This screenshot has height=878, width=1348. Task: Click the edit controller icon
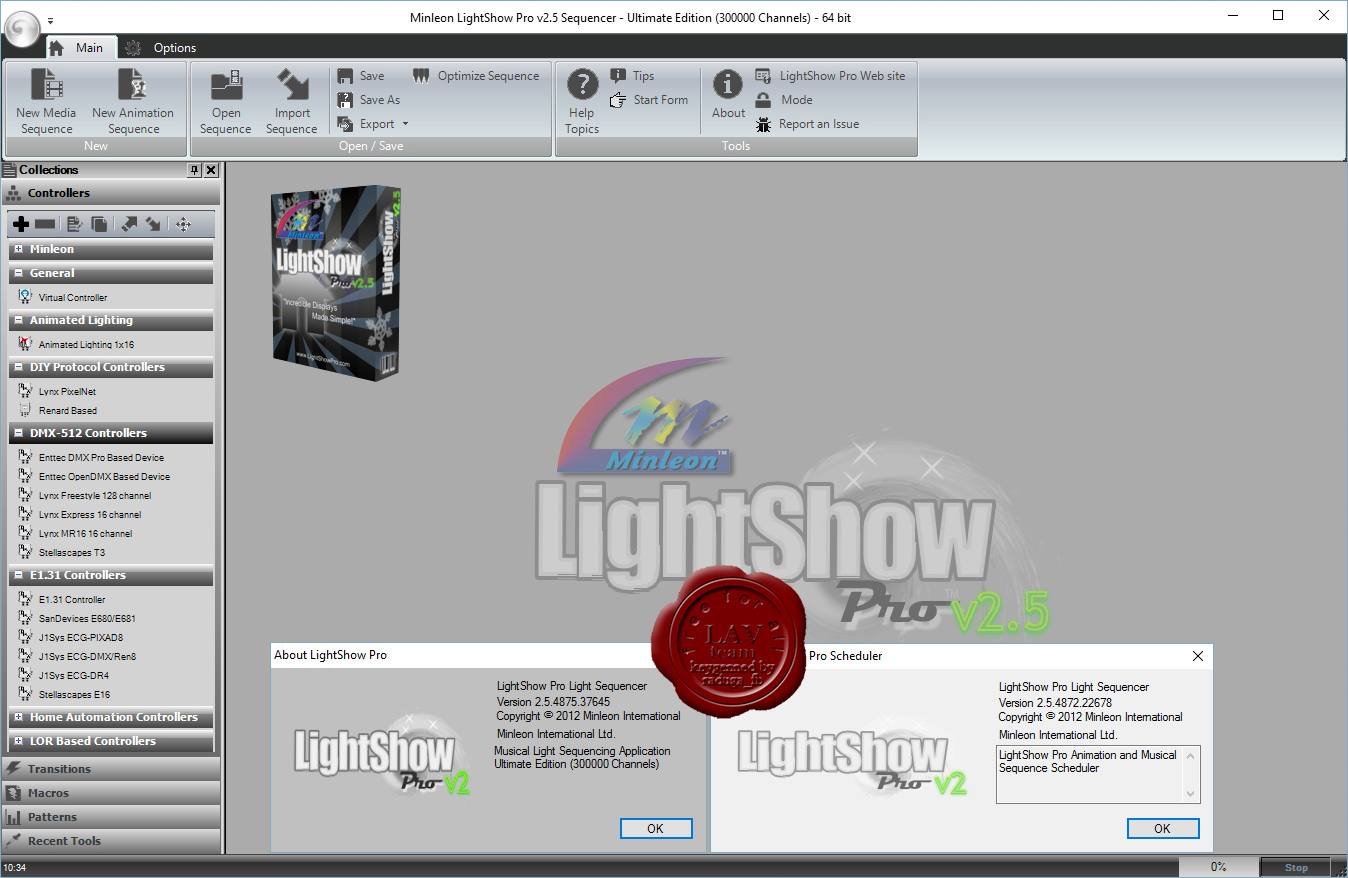coord(74,224)
